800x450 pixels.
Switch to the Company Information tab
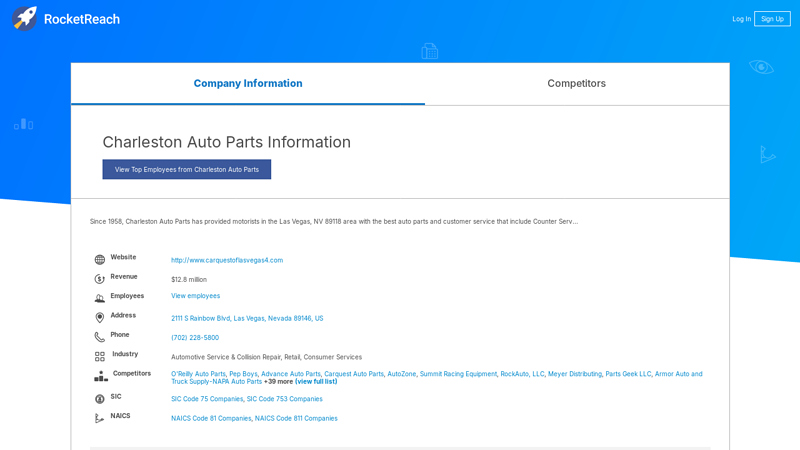pos(248,84)
